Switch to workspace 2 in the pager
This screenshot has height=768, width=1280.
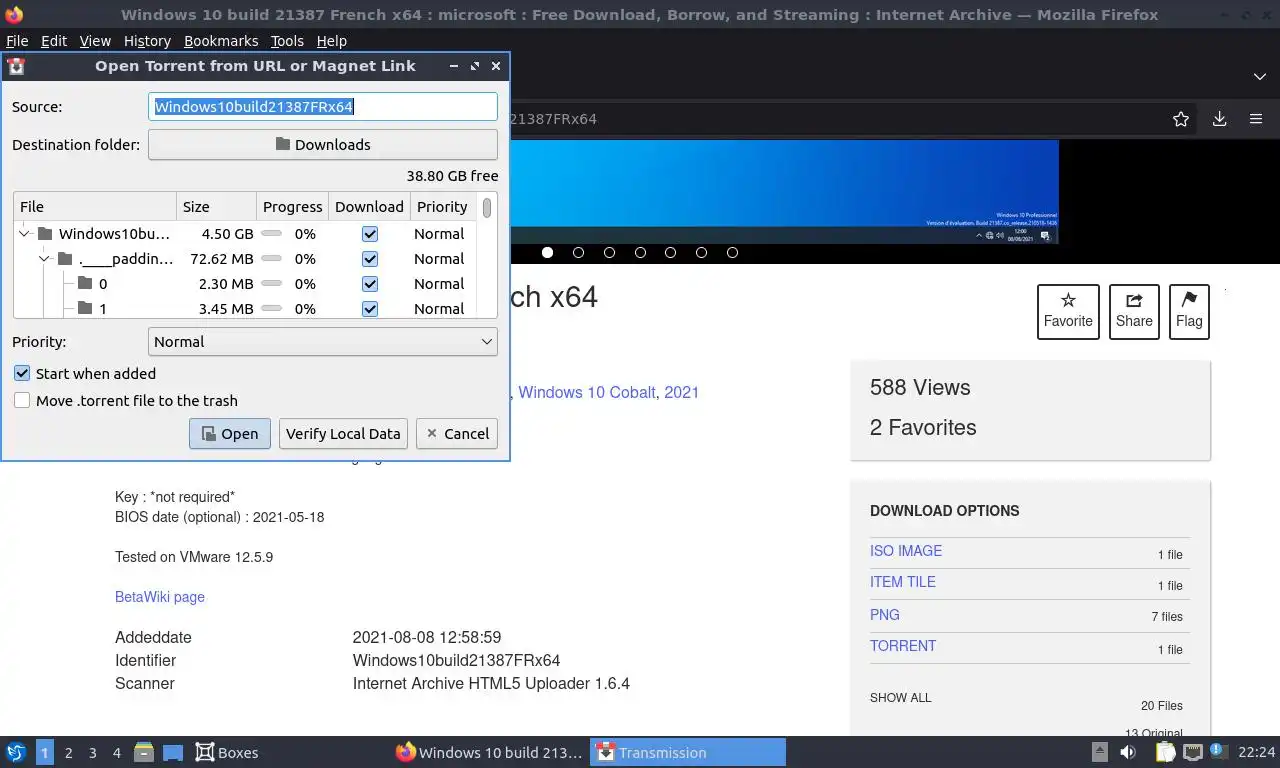(x=69, y=752)
